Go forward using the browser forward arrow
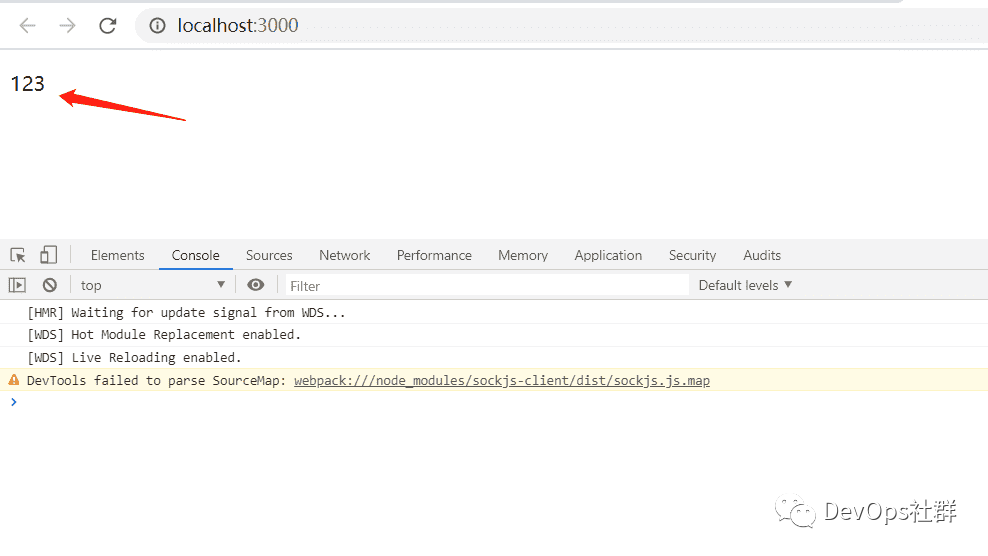 click(67, 26)
